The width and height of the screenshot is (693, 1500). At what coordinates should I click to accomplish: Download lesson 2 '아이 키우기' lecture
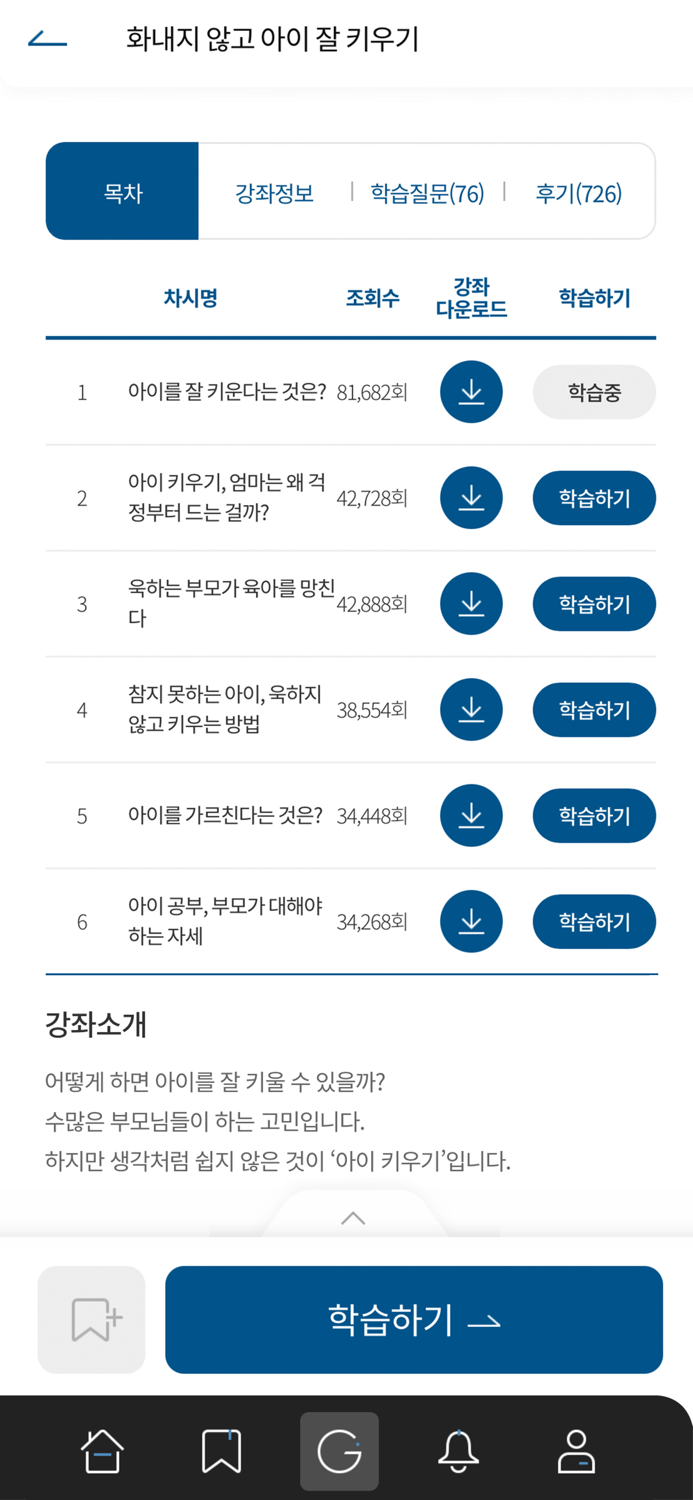point(471,497)
